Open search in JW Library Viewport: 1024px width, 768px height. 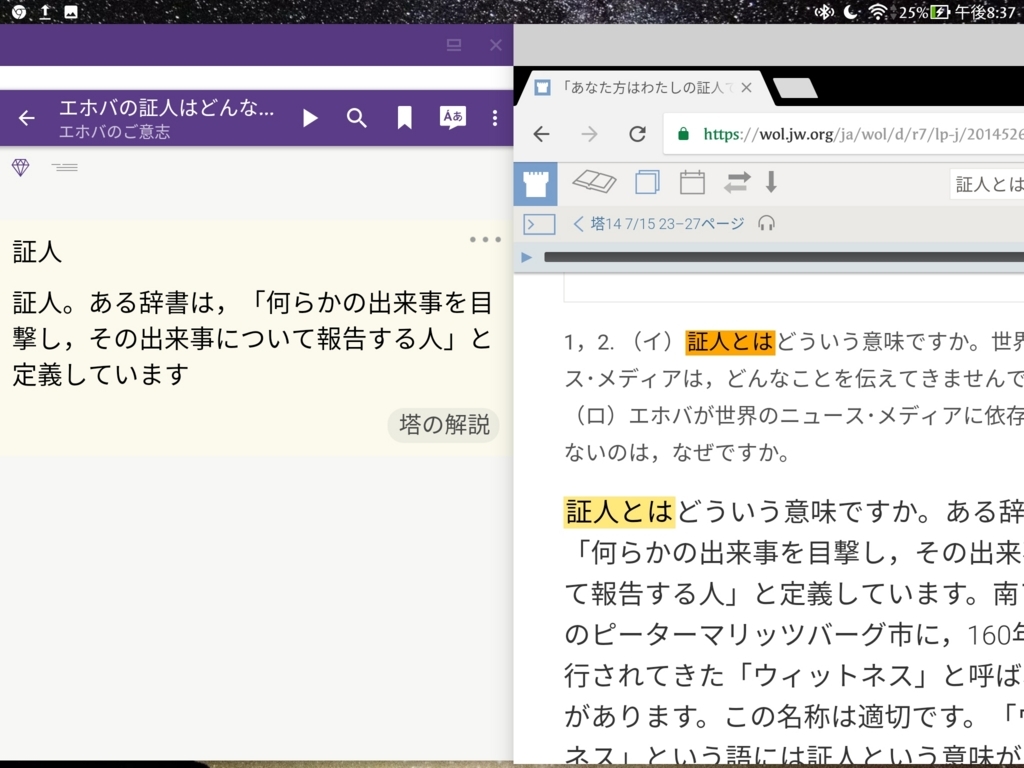pyautogui.click(x=357, y=118)
